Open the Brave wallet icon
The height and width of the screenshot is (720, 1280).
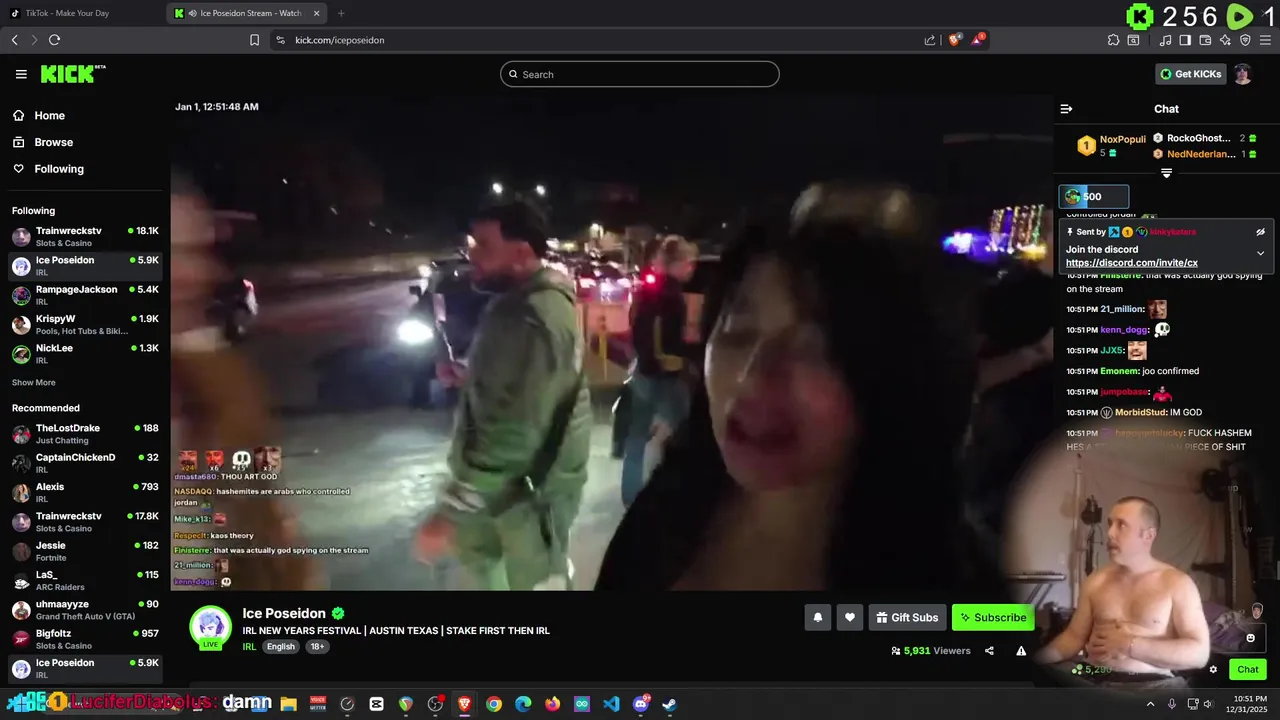(1205, 40)
